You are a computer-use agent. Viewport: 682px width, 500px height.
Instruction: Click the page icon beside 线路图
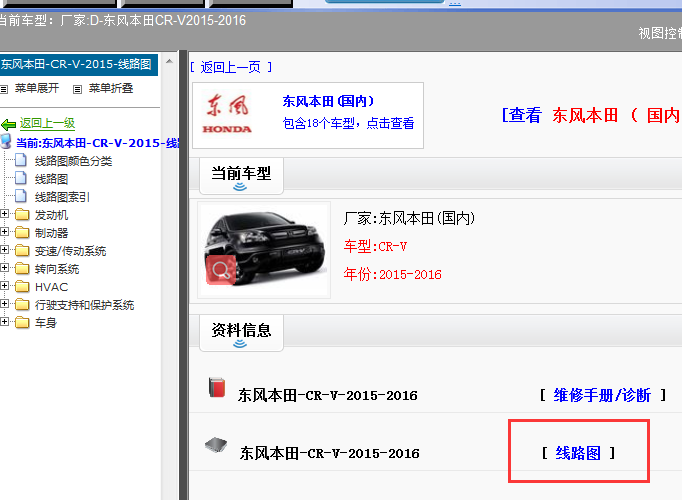pos(21,178)
